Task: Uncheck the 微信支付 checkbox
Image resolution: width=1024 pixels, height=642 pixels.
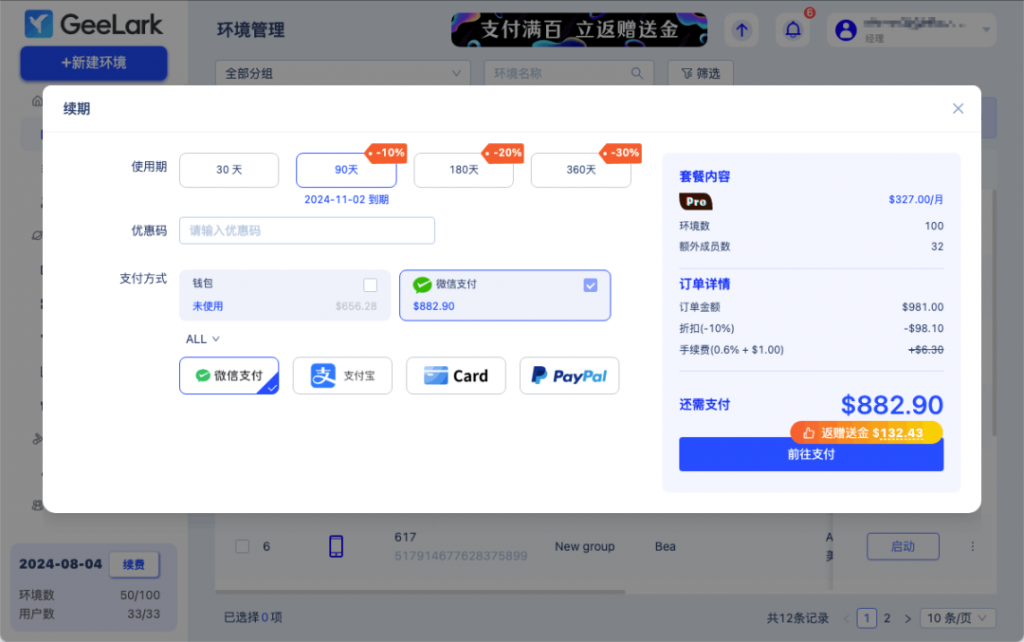Action: pyautogui.click(x=590, y=285)
